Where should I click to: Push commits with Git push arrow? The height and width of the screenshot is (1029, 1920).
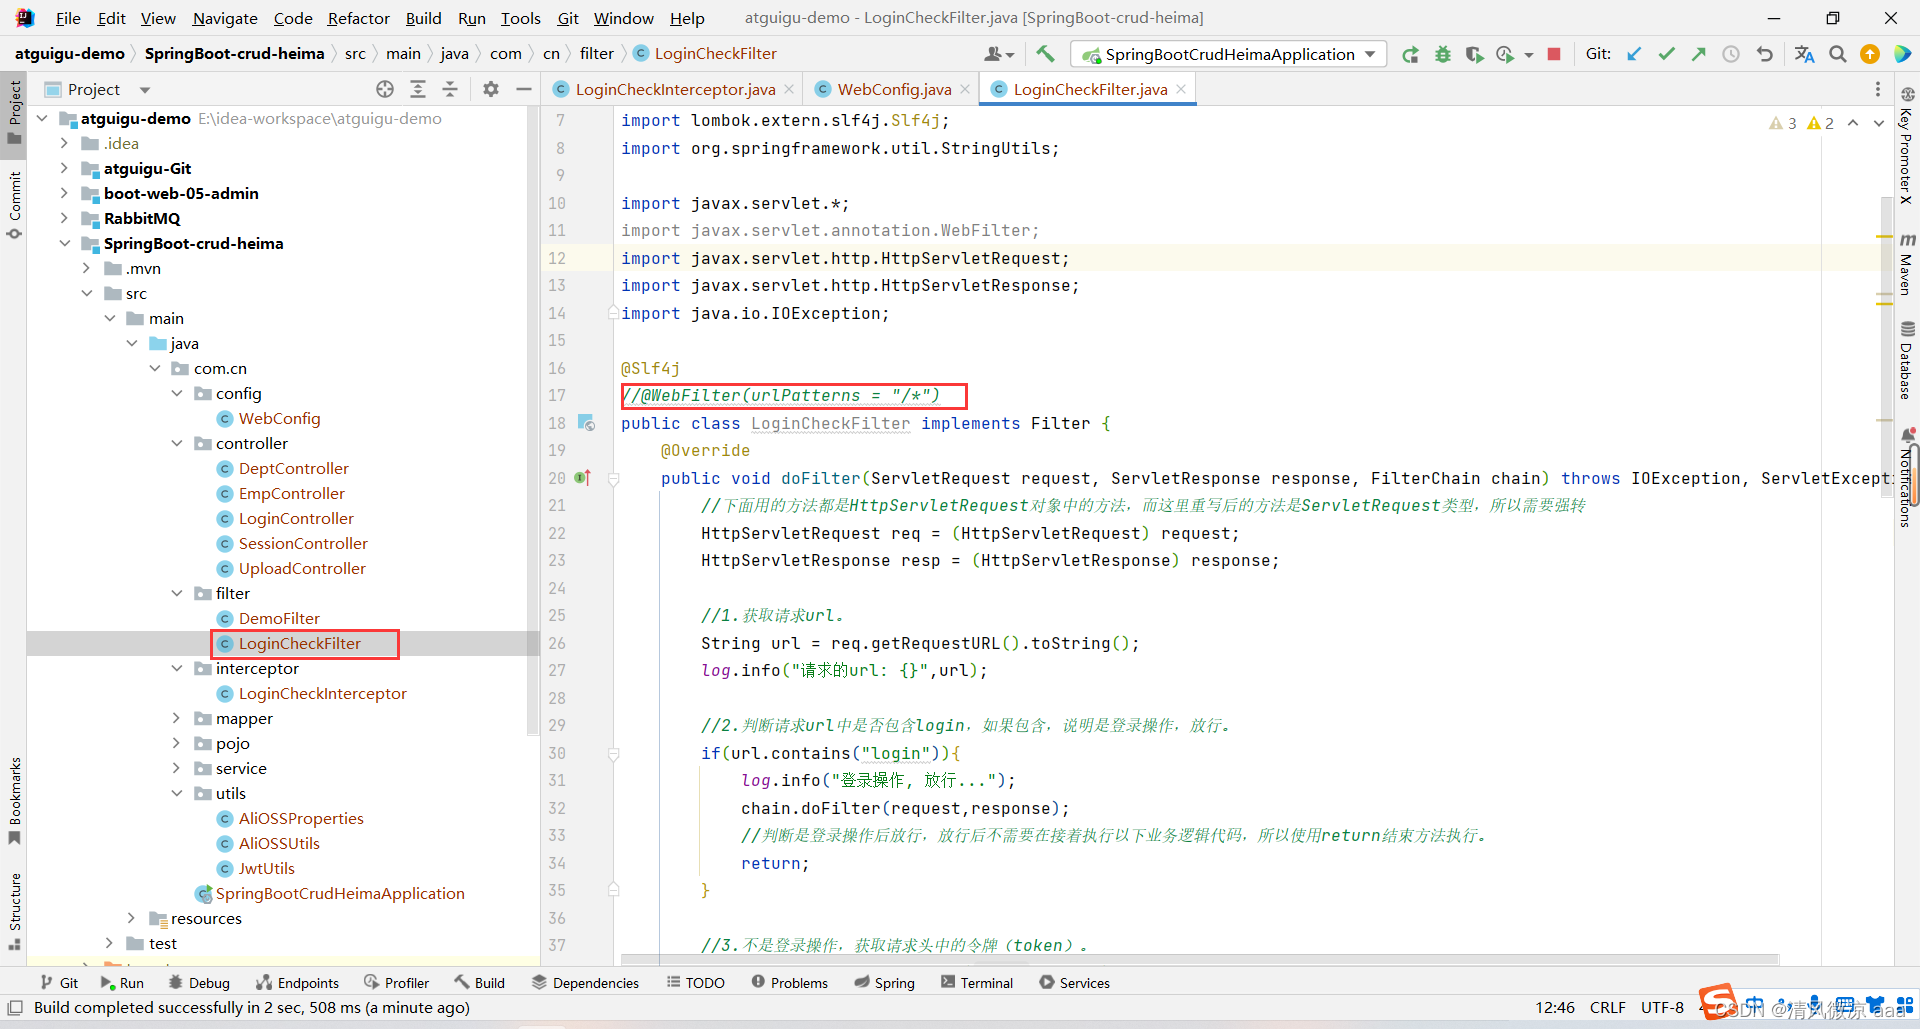pos(1698,54)
